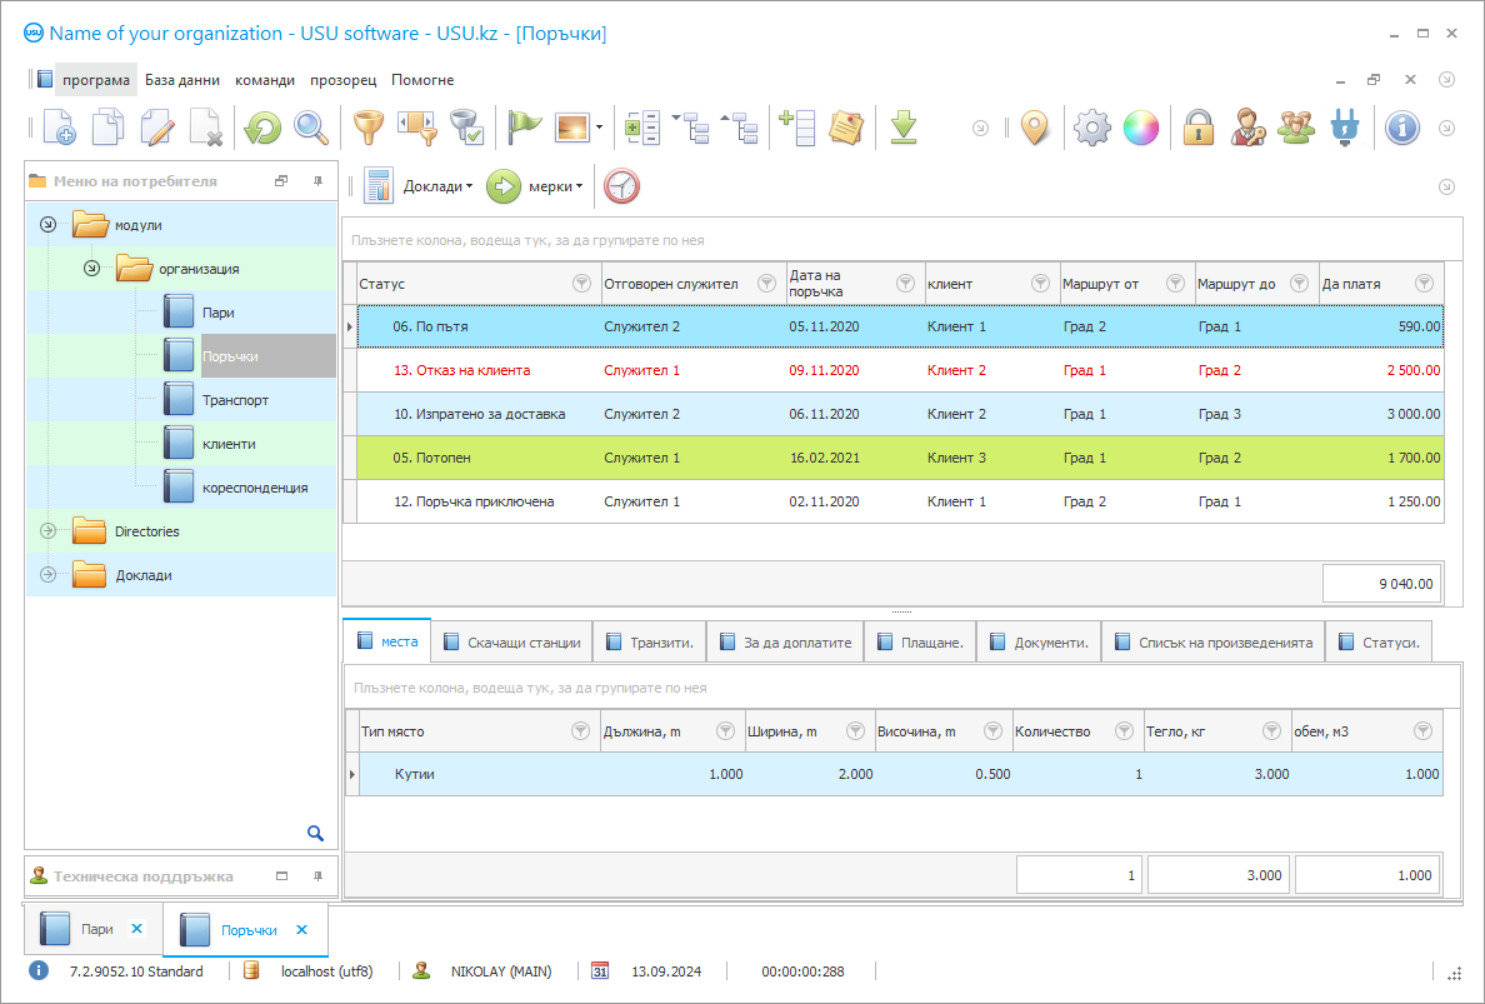Open the мерки dropdown
The height and width of the screenshot is (1004, 1485).
[555, 186]
